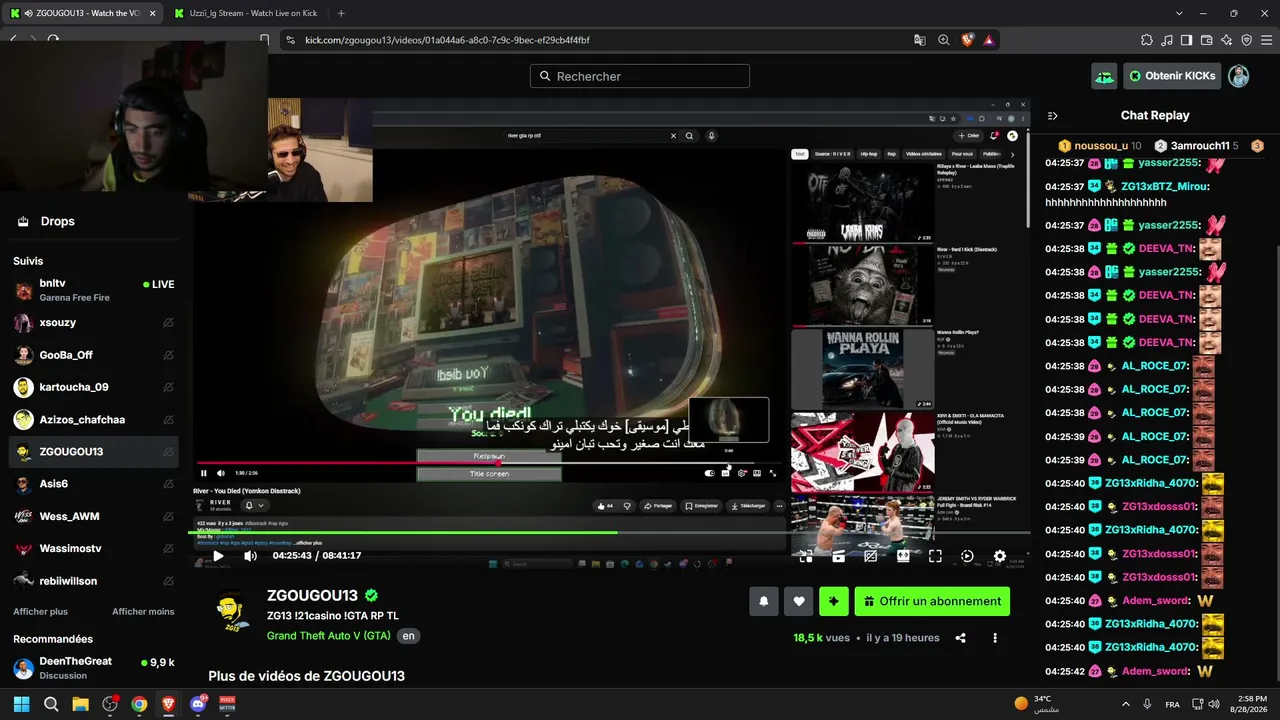The width and height of the screenshot is (1280, 720).
Task: Open Brave Shields icon
Action: [967, 40]
